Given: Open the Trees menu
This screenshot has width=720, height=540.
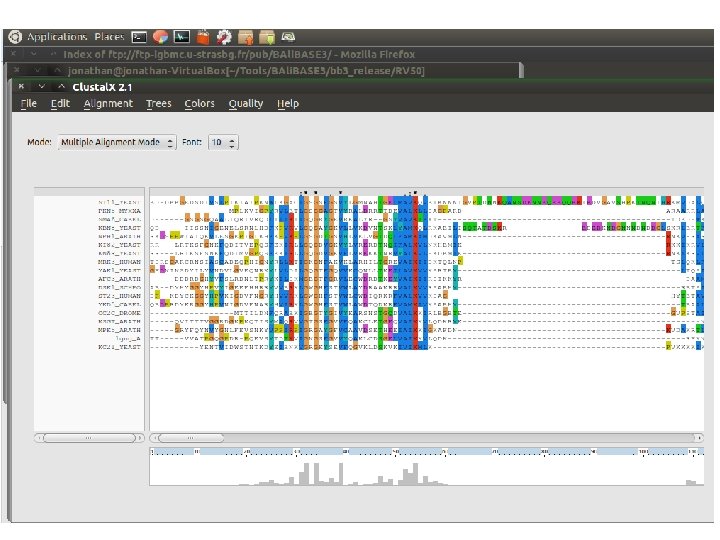Looking at the screenshot, I should point(158,104).
